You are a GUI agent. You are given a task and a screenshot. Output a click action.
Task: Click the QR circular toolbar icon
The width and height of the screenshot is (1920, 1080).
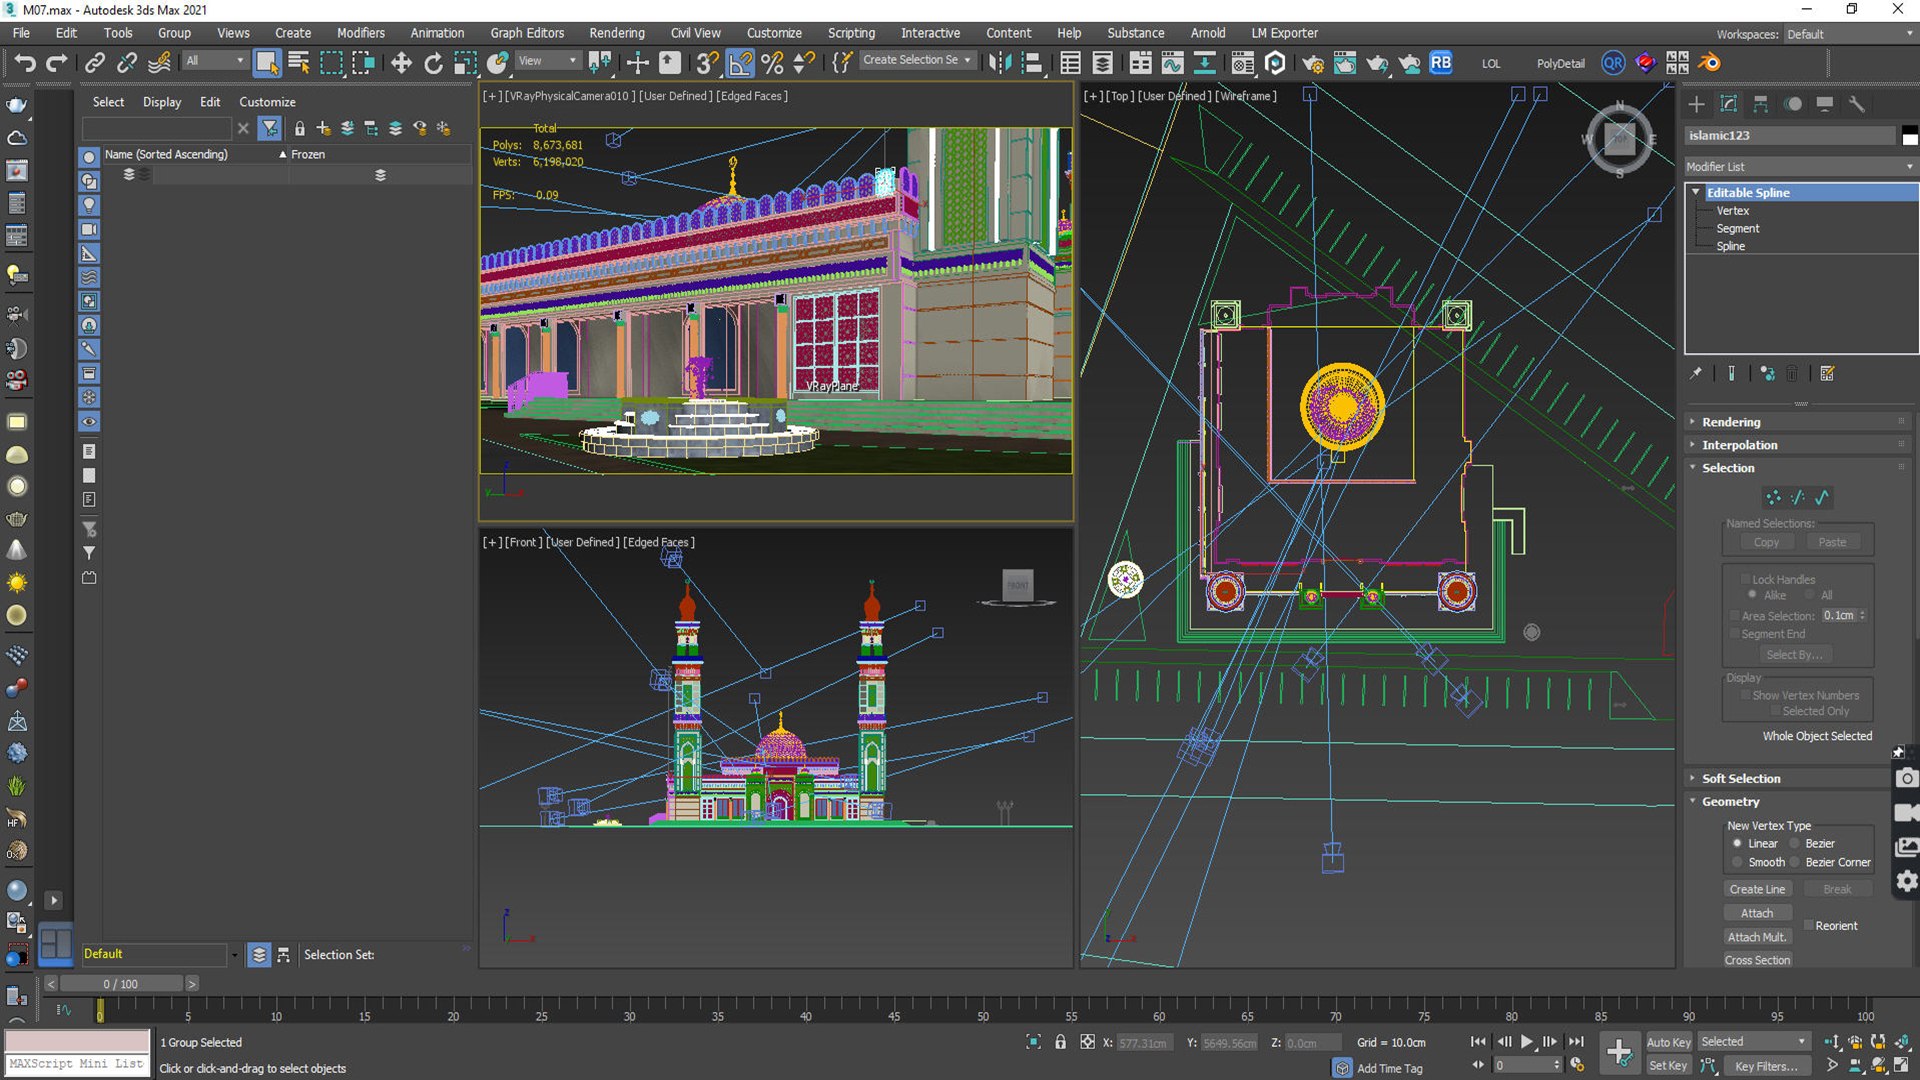coord(1613,63)
